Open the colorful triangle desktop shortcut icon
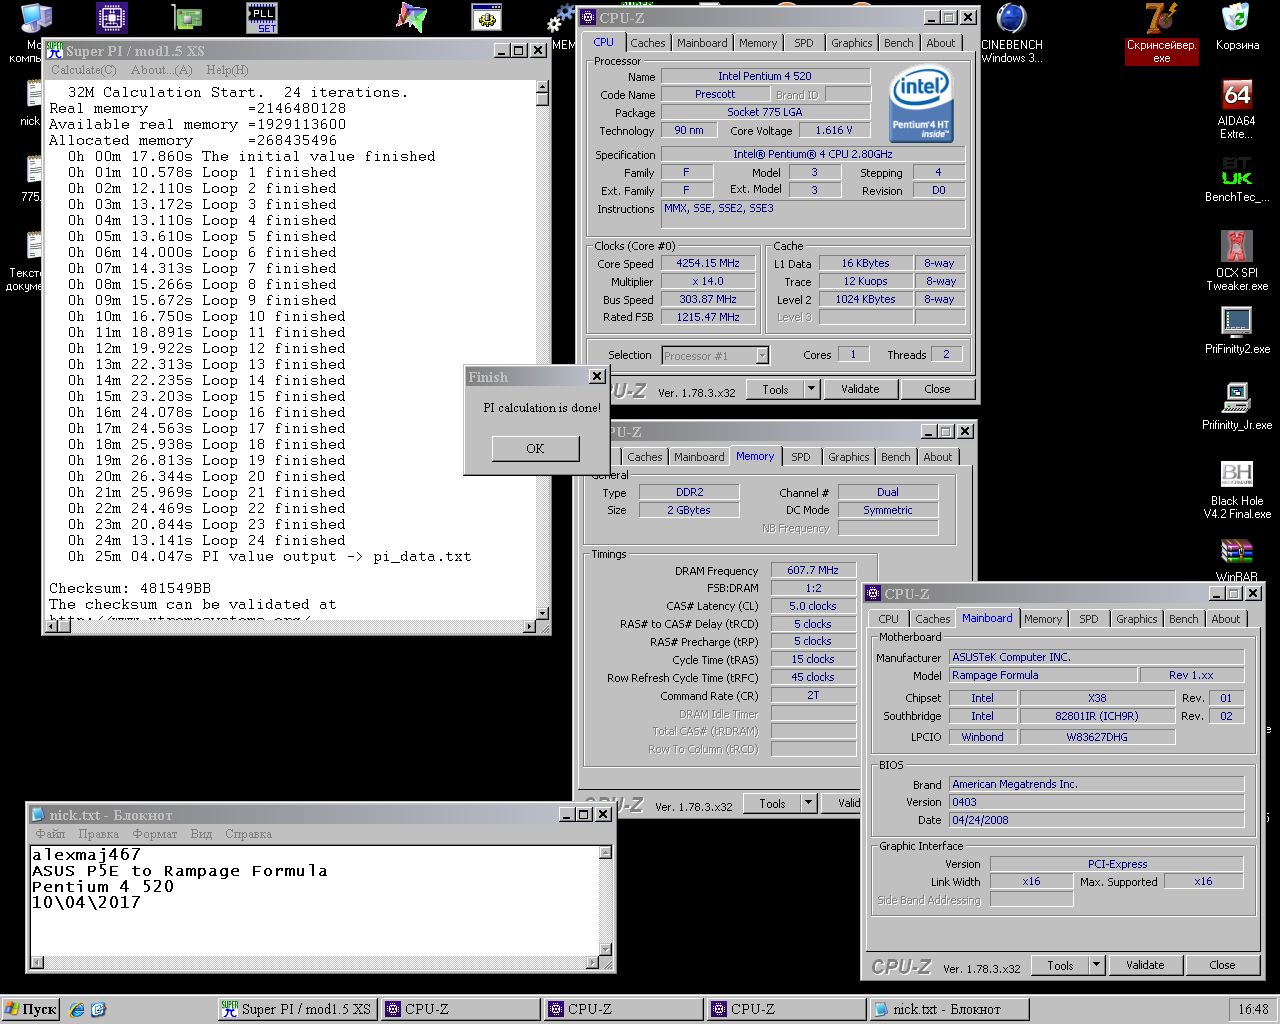 411,18
